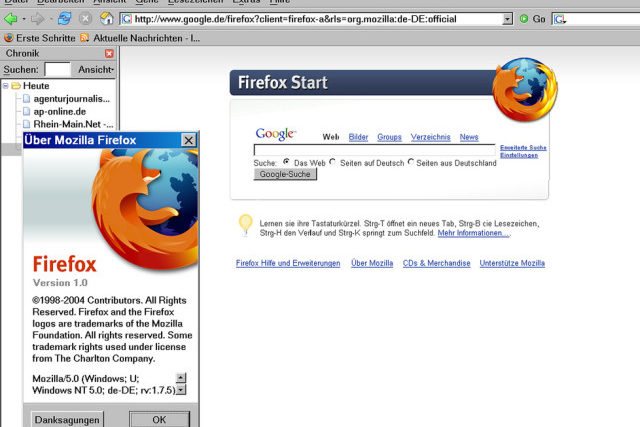Click the Stop loading icon

[85, 19]
